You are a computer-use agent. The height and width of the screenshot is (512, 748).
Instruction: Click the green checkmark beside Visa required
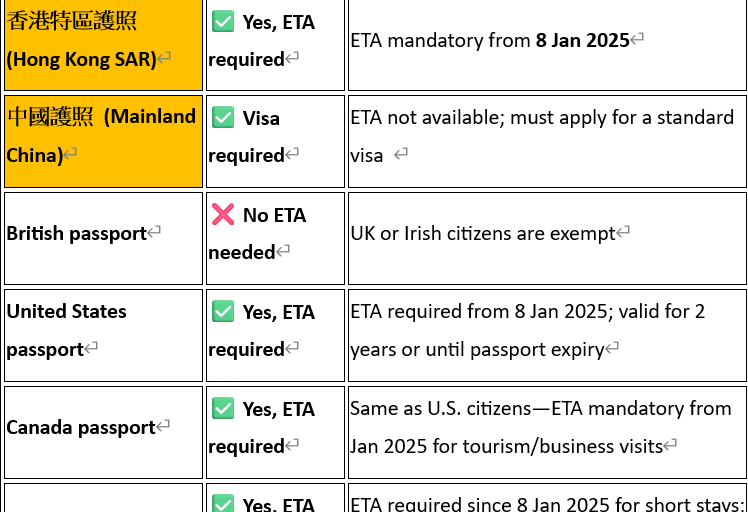[x=223, y=117]
